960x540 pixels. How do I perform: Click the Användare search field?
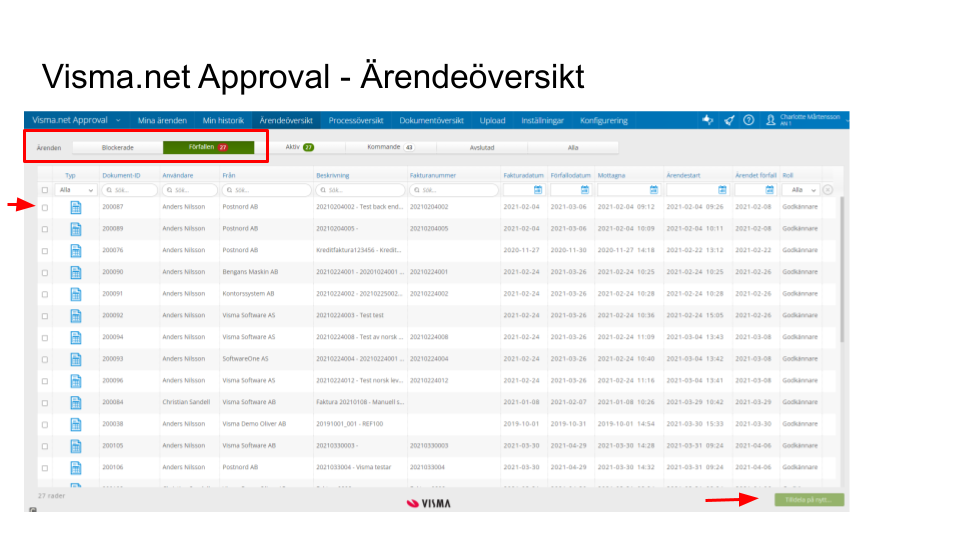click(x=189, y=190)
